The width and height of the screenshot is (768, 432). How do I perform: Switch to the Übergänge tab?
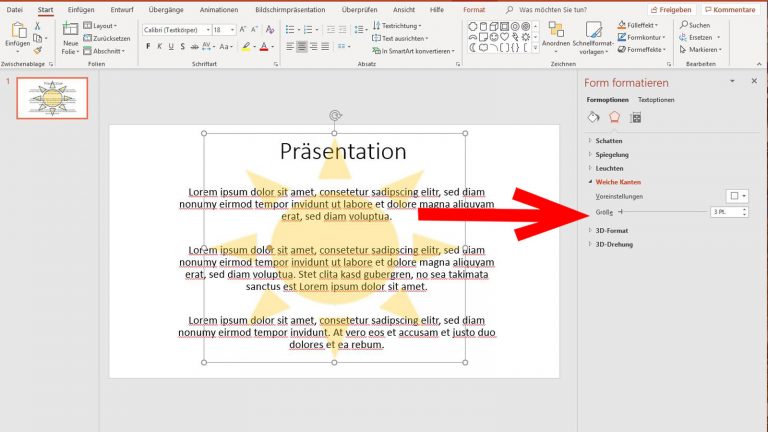(166, 10)
